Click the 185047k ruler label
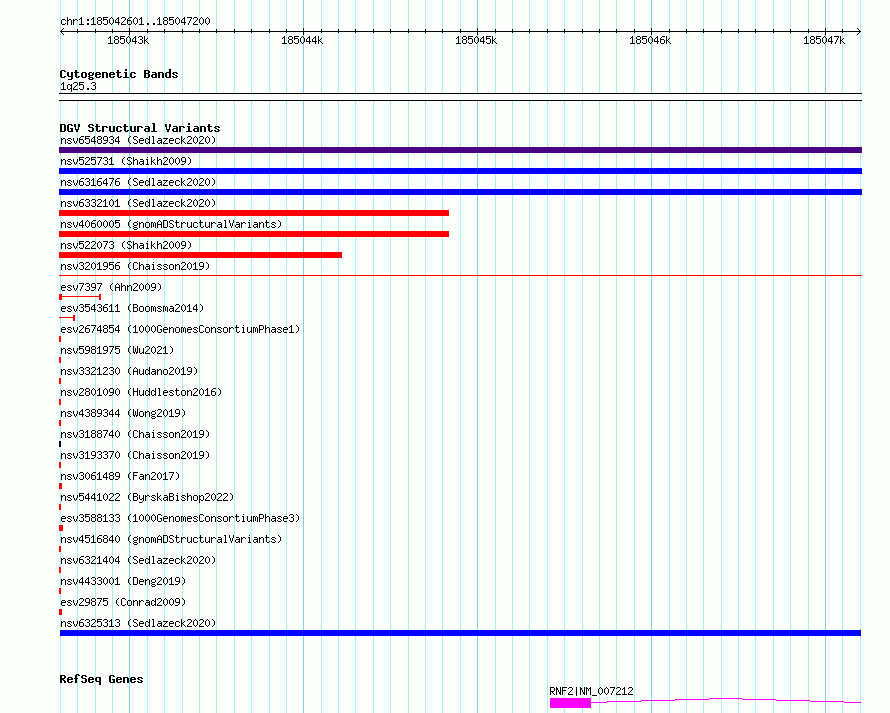This screenshot has height=713, width=890. [824, 40]
